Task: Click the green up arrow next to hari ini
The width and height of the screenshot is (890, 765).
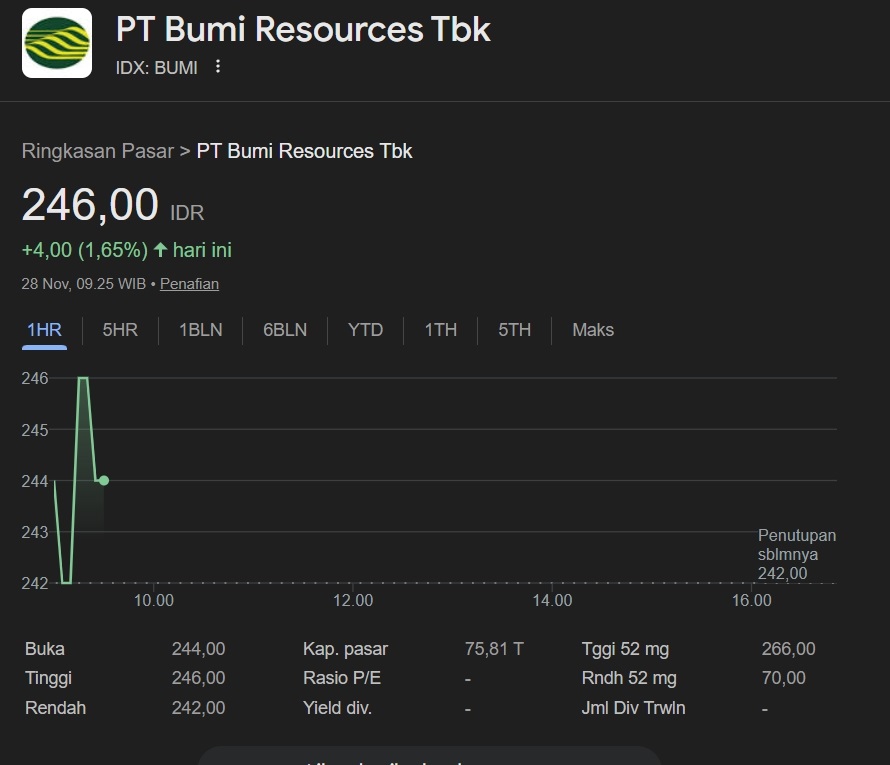Action: click(x=160, y=250)
